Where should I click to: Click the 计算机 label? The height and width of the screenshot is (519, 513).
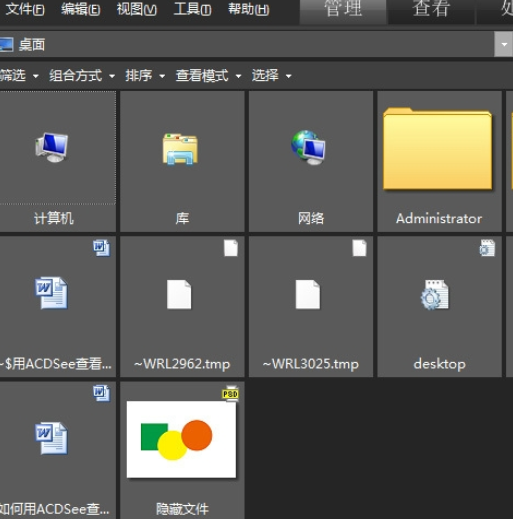click(x=54, y=219)
